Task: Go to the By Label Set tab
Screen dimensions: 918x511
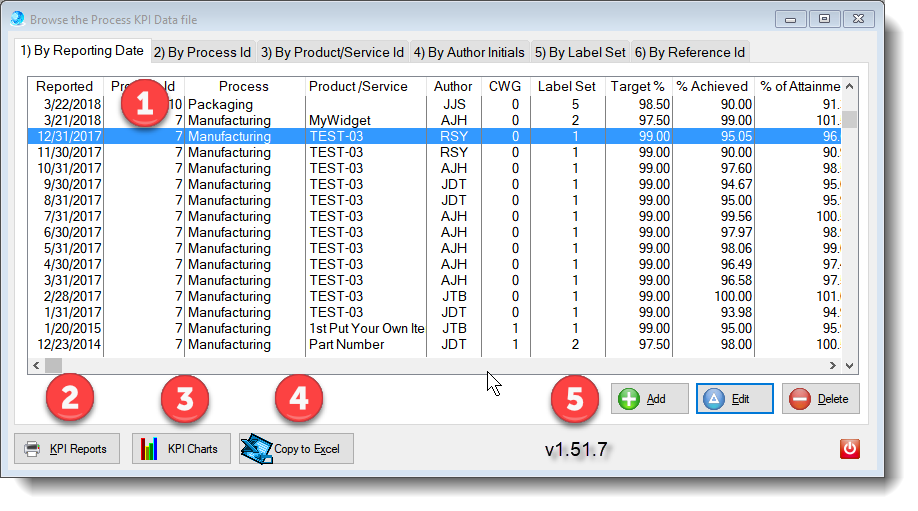Action: 579,52
